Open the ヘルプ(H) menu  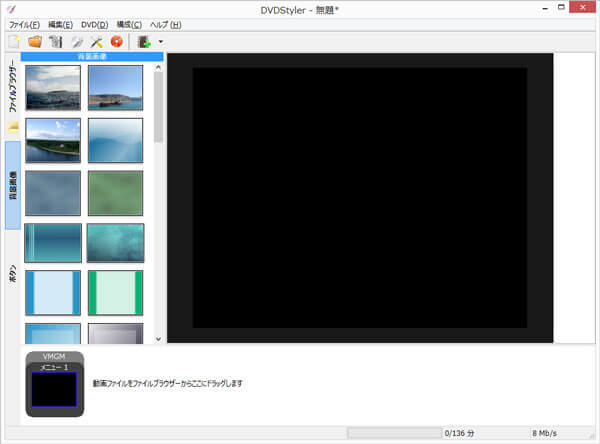[165, 24]
